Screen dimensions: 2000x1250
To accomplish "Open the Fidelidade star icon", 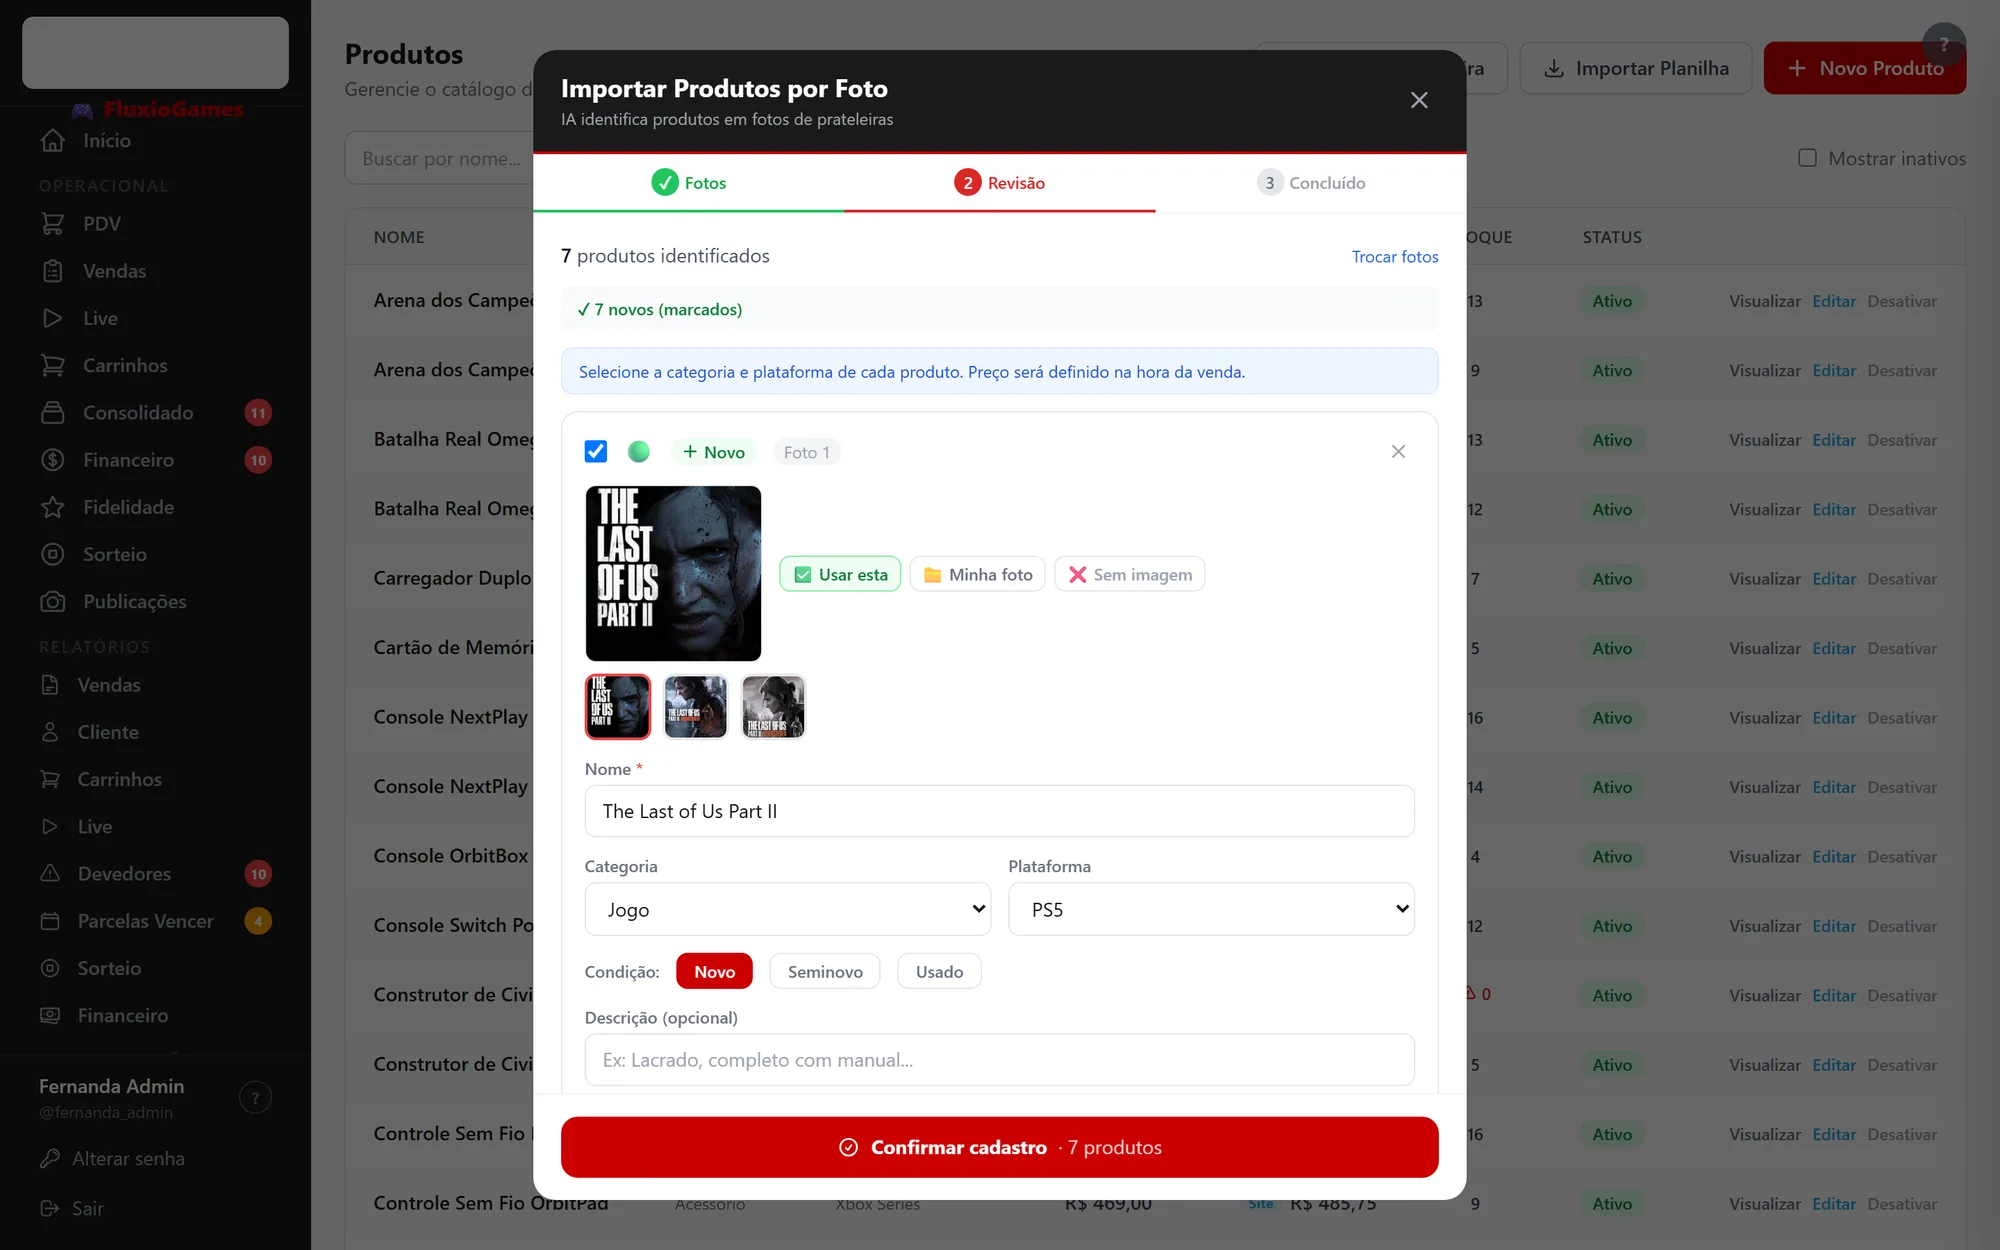I will pyautogui.click(x=53, y=507).
